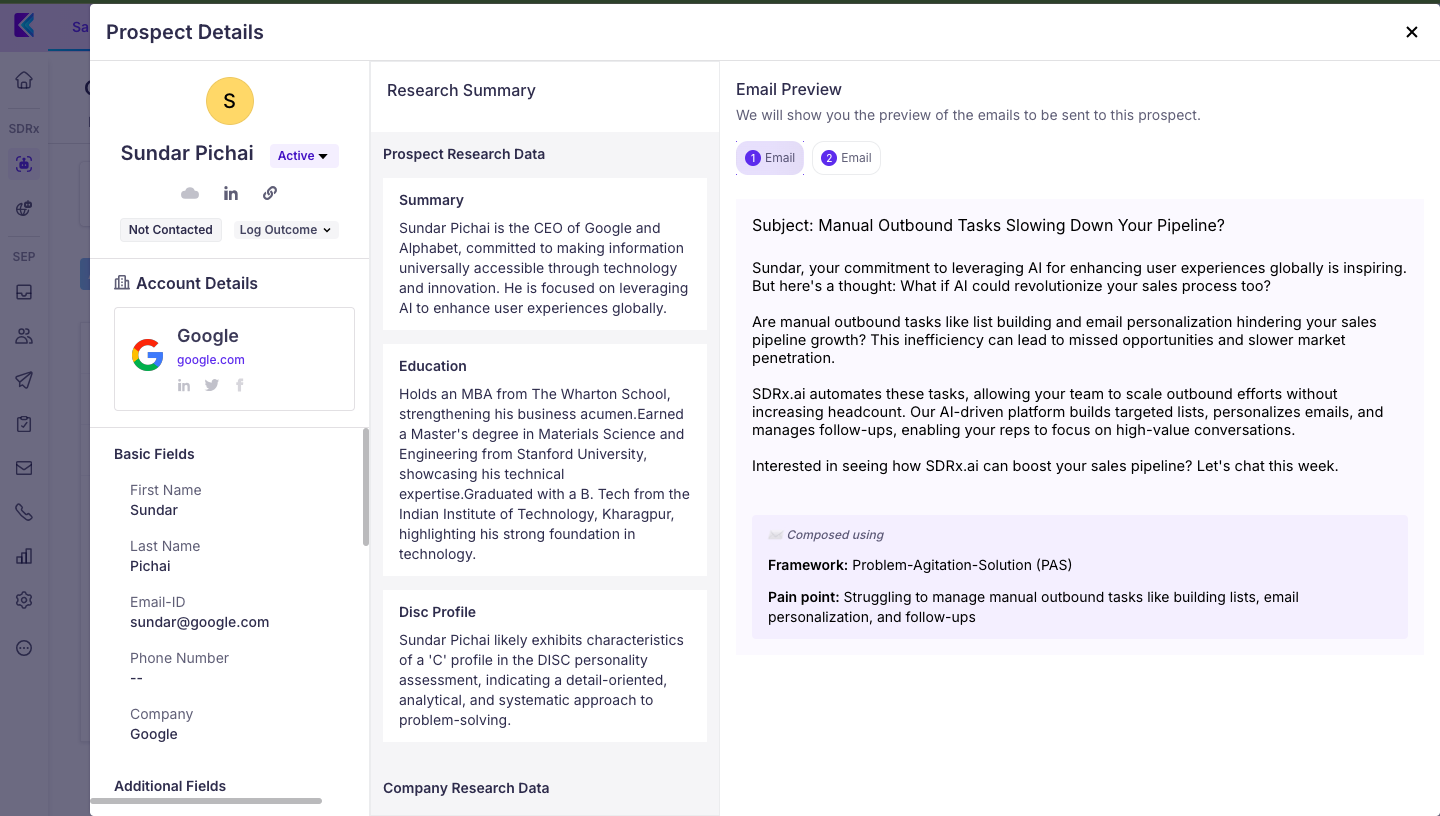Open the google.com link
Screen dimensions: 1440x816
pos(211,360)
